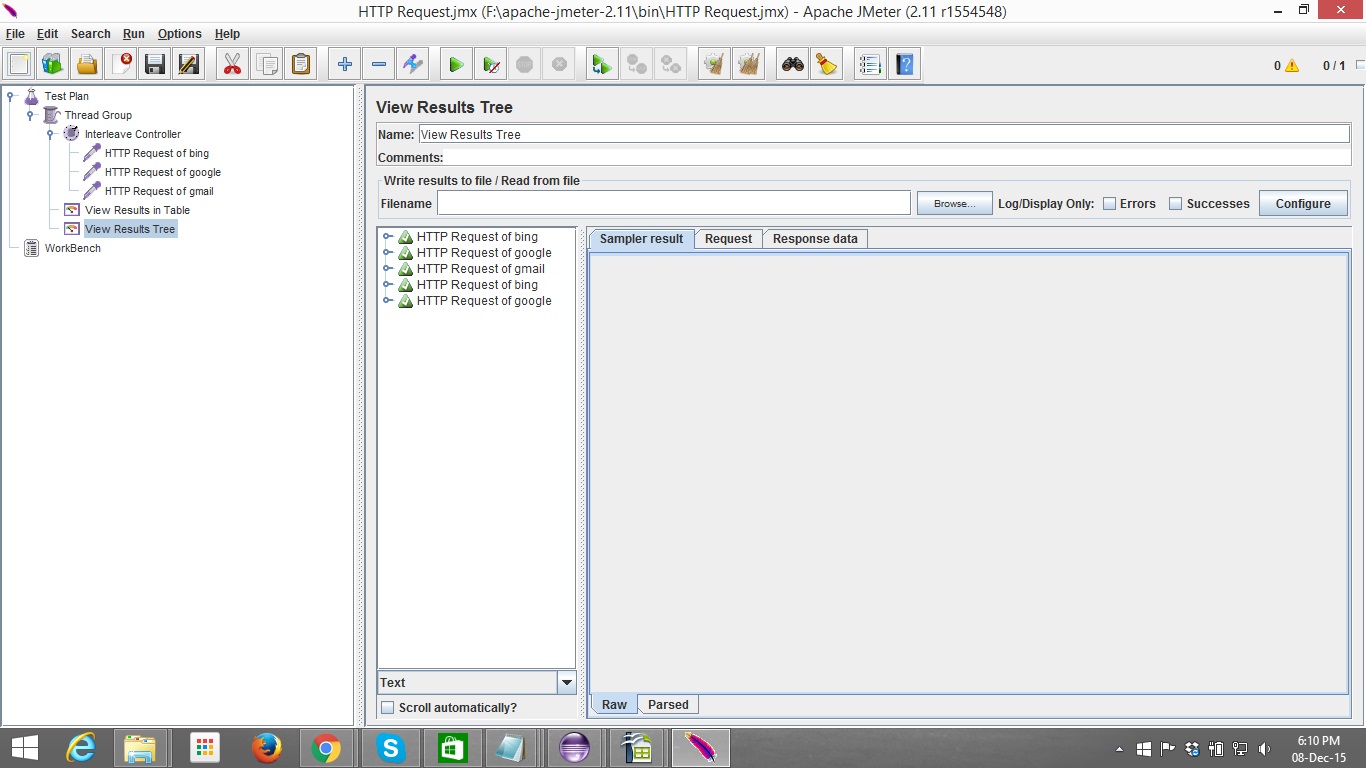Click the Help question mark icon
This screenshot has width=1366, height=768.
pyautogui.click(x=904, y=65)
